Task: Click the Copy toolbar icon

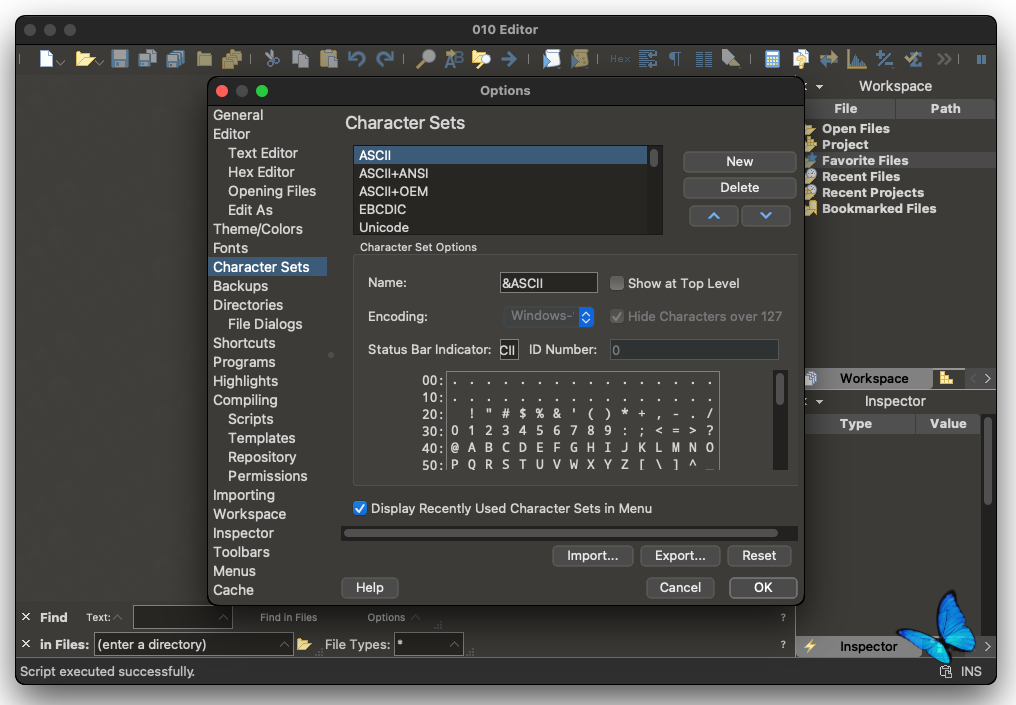Action: click(300, 59)
